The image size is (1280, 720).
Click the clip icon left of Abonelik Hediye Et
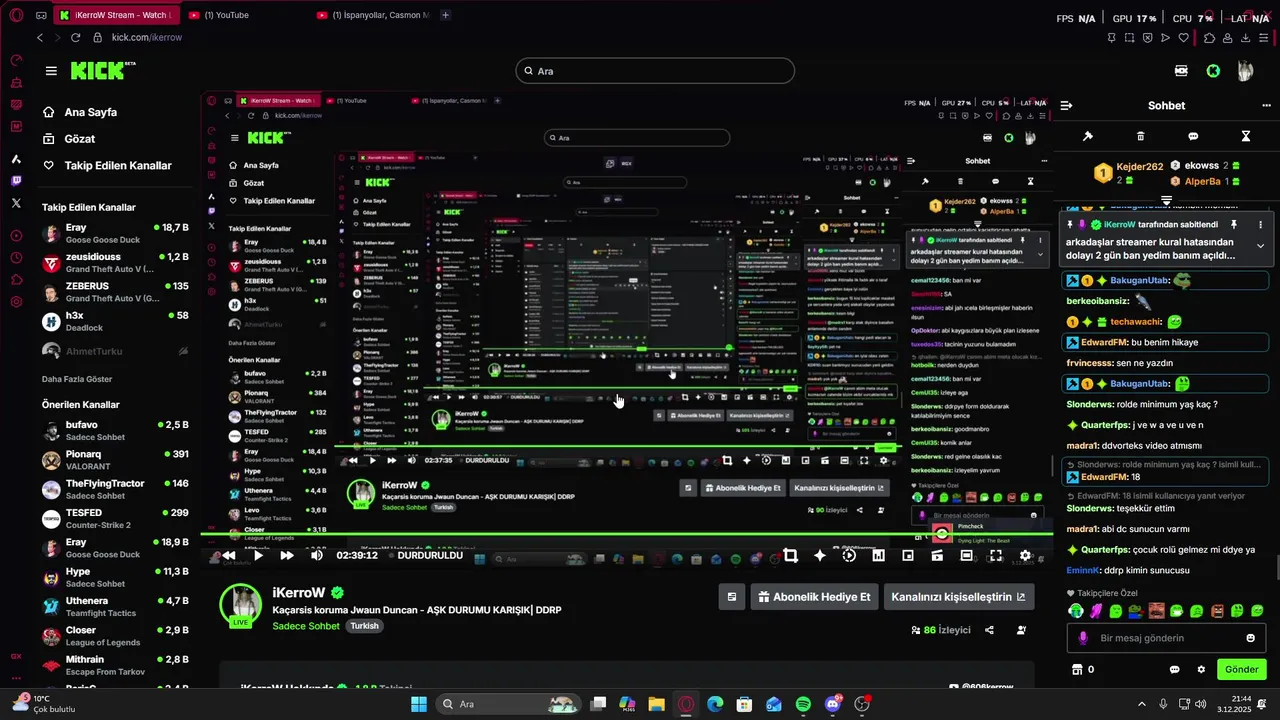tap(731, 597)
